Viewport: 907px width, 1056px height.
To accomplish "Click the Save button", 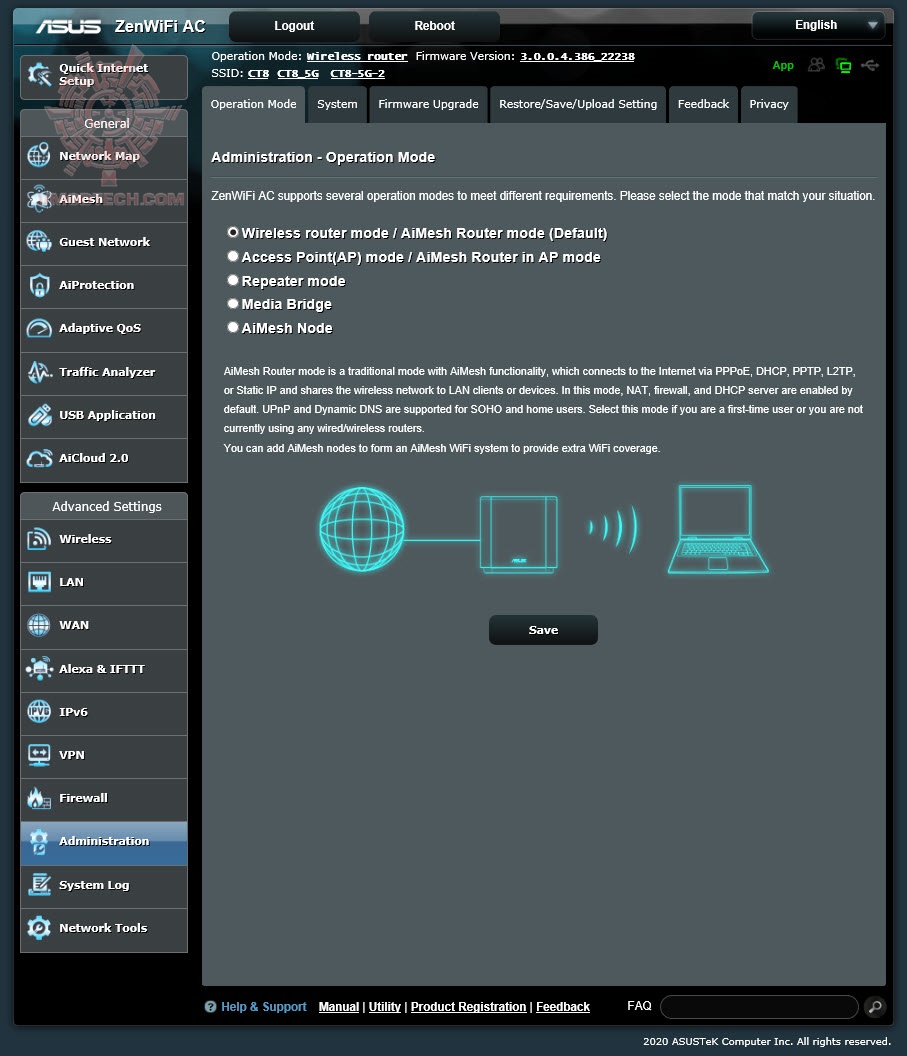I will click(543, 630).
